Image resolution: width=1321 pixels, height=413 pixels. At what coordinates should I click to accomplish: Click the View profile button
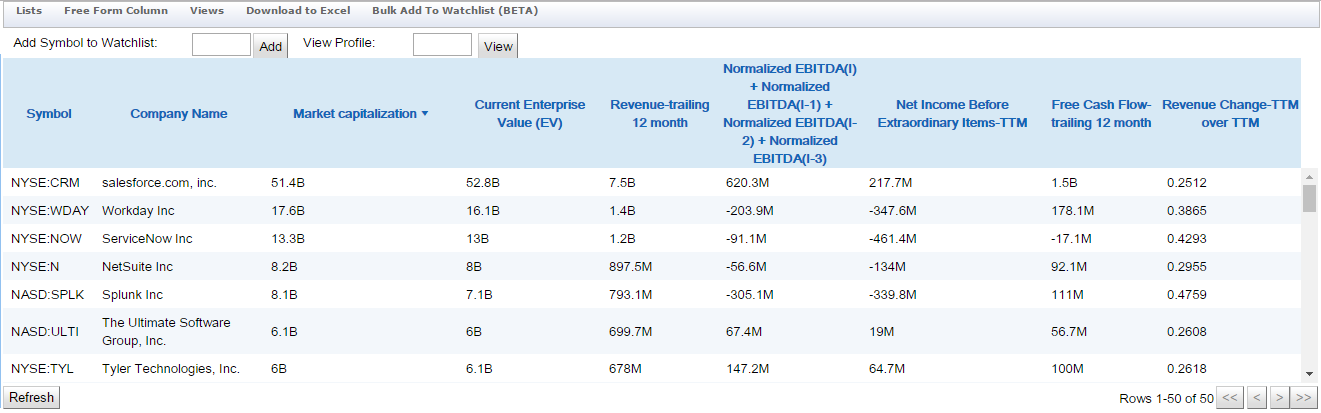tap(498, 46)
